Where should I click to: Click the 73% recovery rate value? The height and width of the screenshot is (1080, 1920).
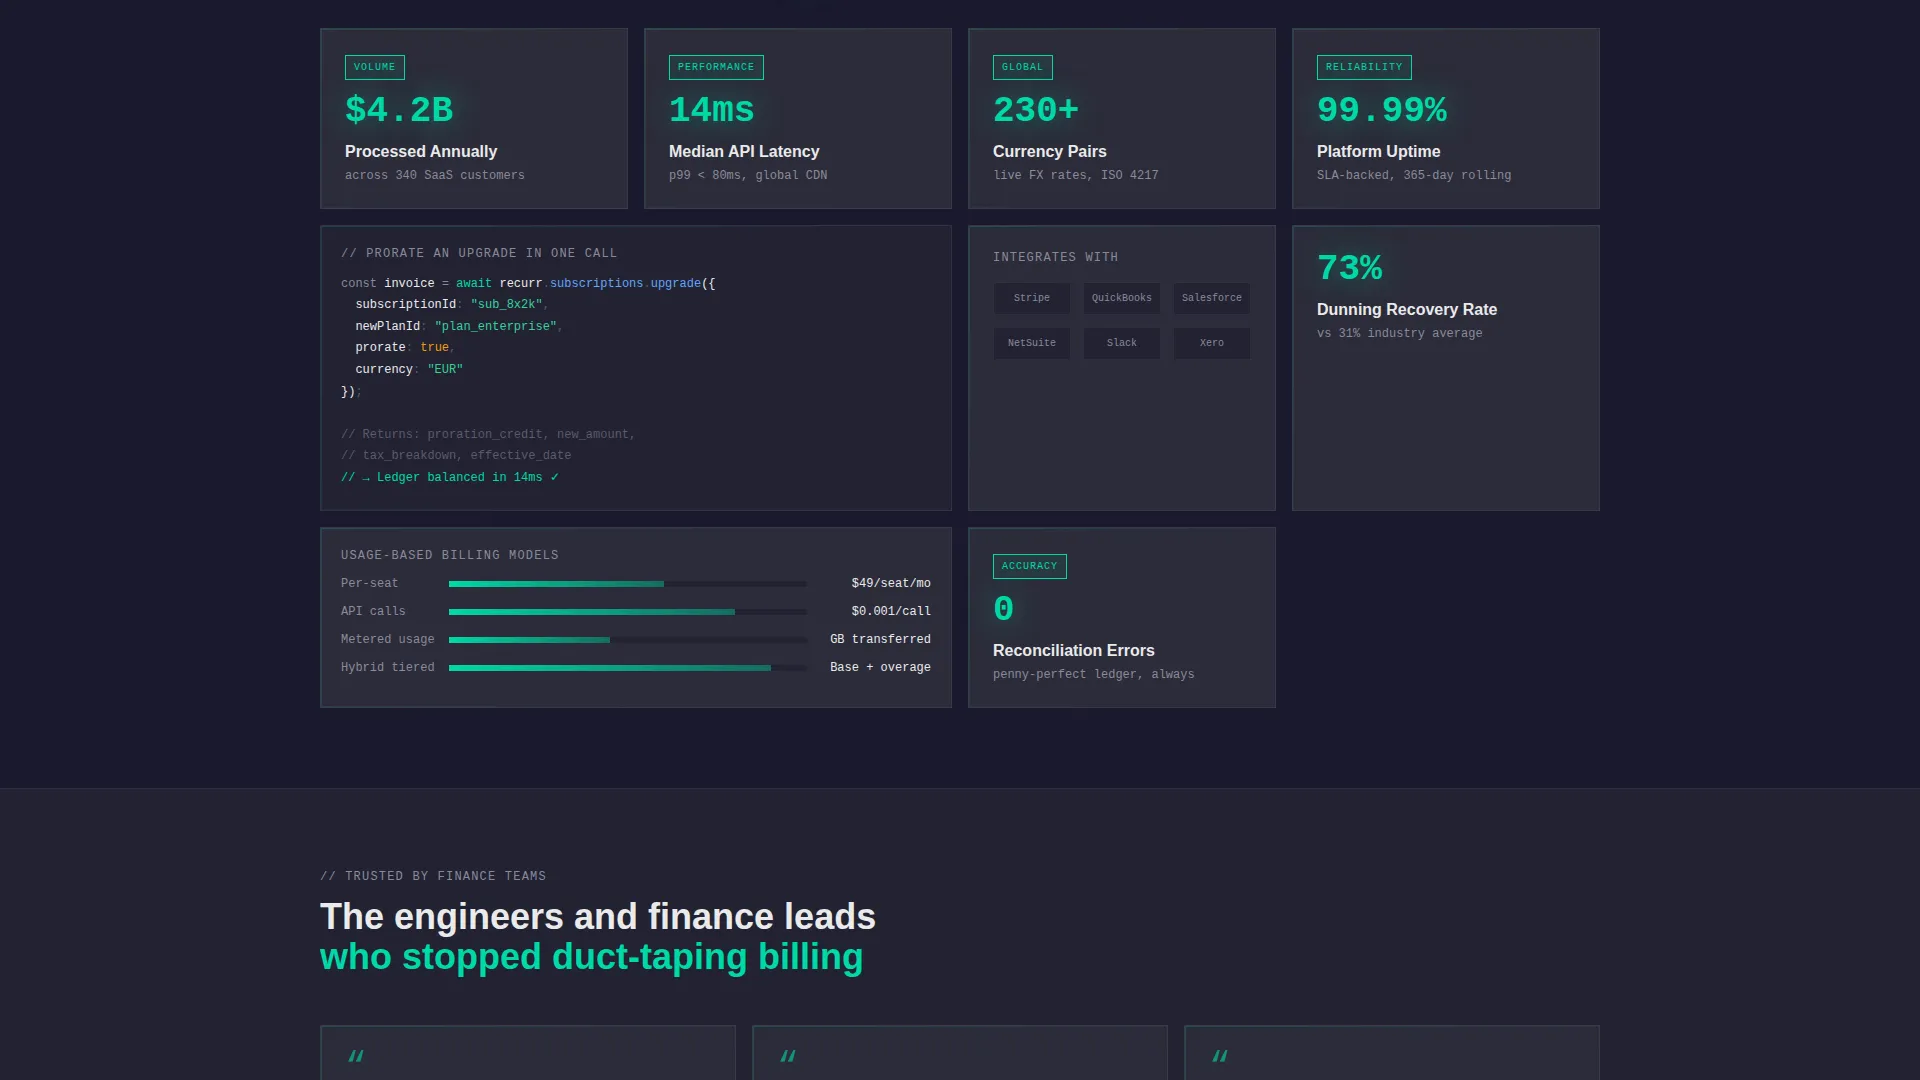(1349, 268)
